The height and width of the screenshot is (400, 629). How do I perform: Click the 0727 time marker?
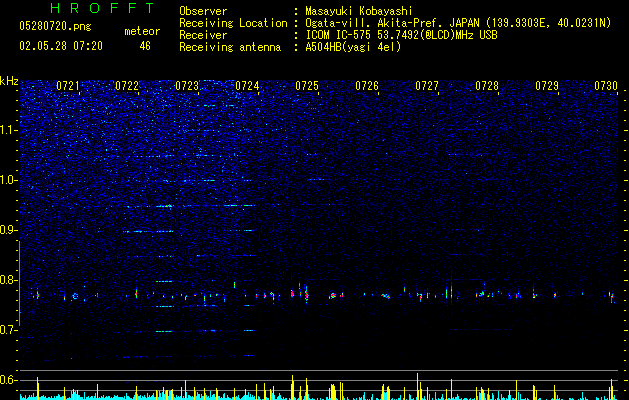tap(427, 86)
